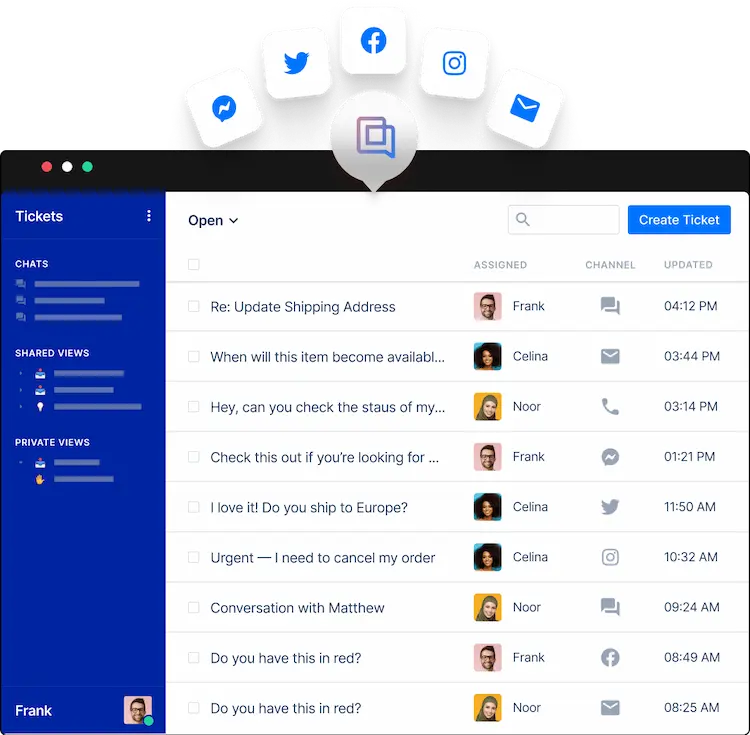Image resolution: width=750 pixels, height=735 pixels.
Task: Click the 04:12 PM updated time
Action: (x=691, y=306)
